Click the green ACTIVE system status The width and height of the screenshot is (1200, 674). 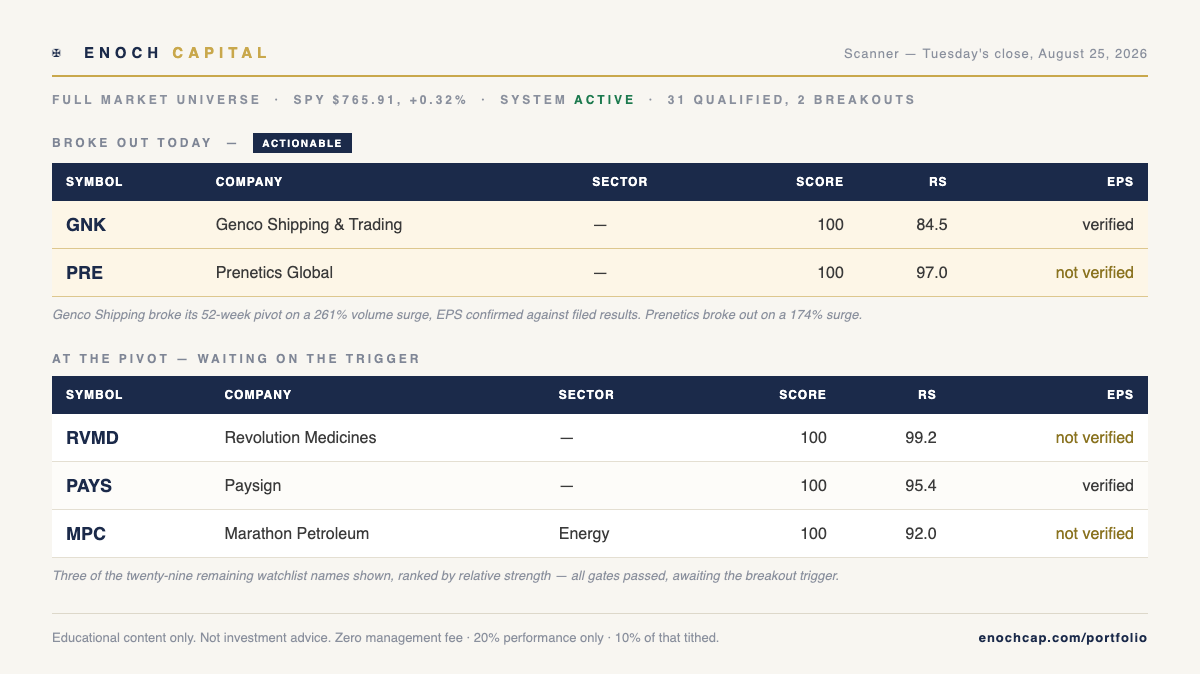(604, 100)
